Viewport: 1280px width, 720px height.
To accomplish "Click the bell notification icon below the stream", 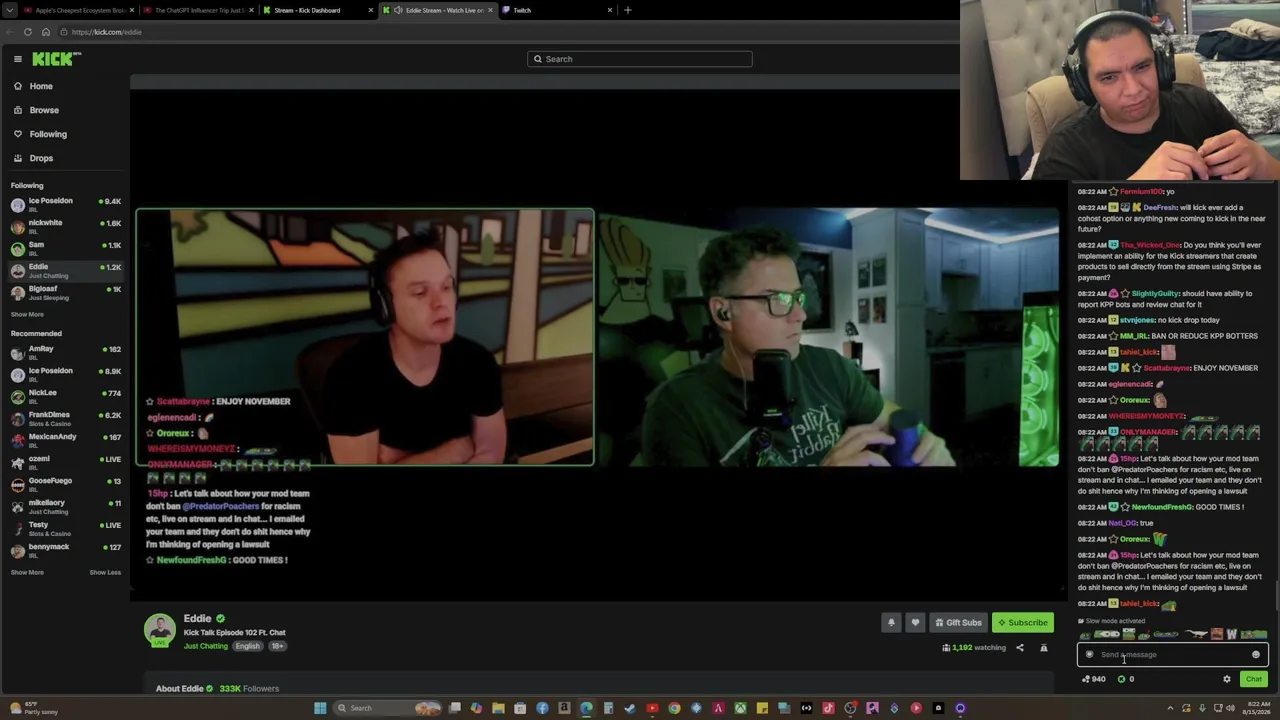I will click(x=891, y=622).
